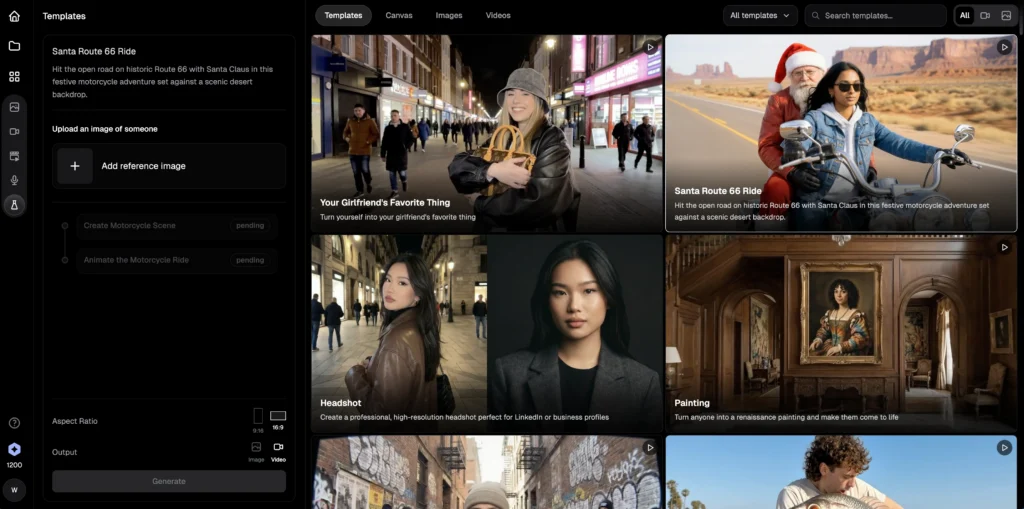Click the credits icon above 1200
The width and height of the screenshot is (1024, 509).
[x=14, y=450]
